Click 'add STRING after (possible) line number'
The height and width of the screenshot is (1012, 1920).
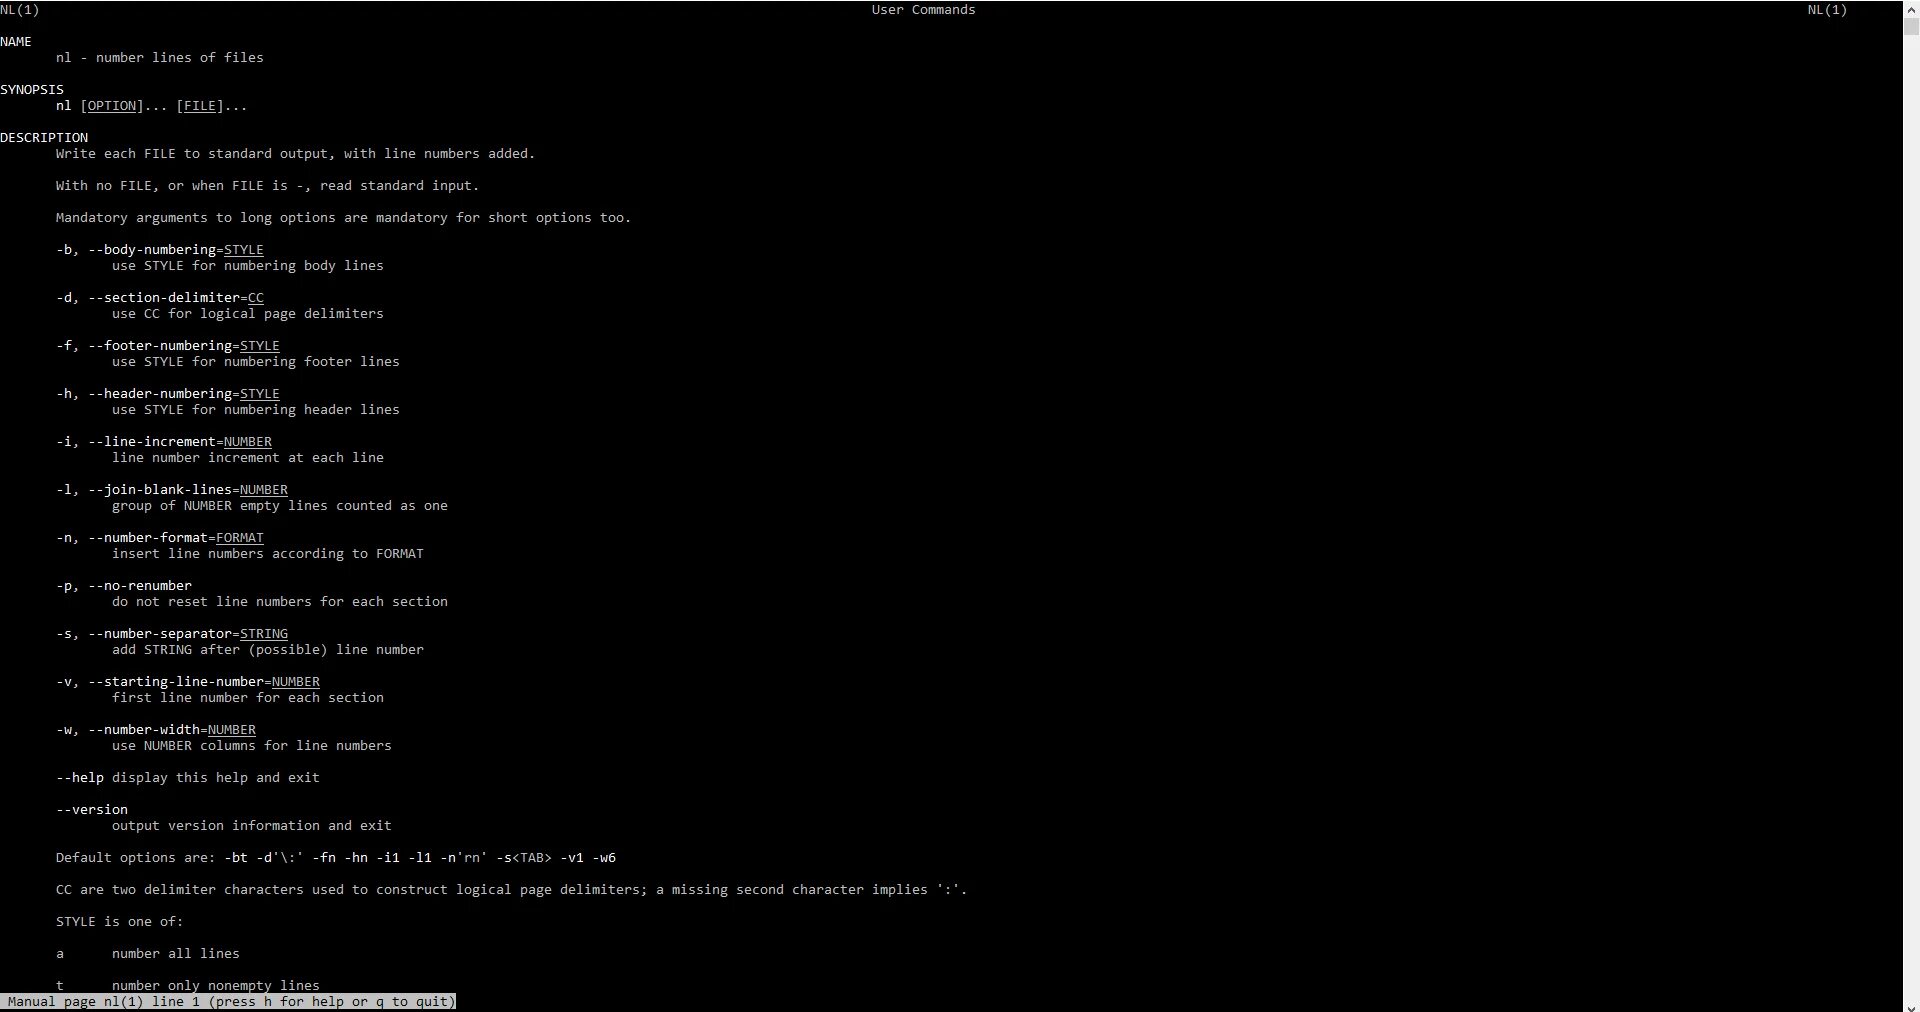tap(268, 649)
